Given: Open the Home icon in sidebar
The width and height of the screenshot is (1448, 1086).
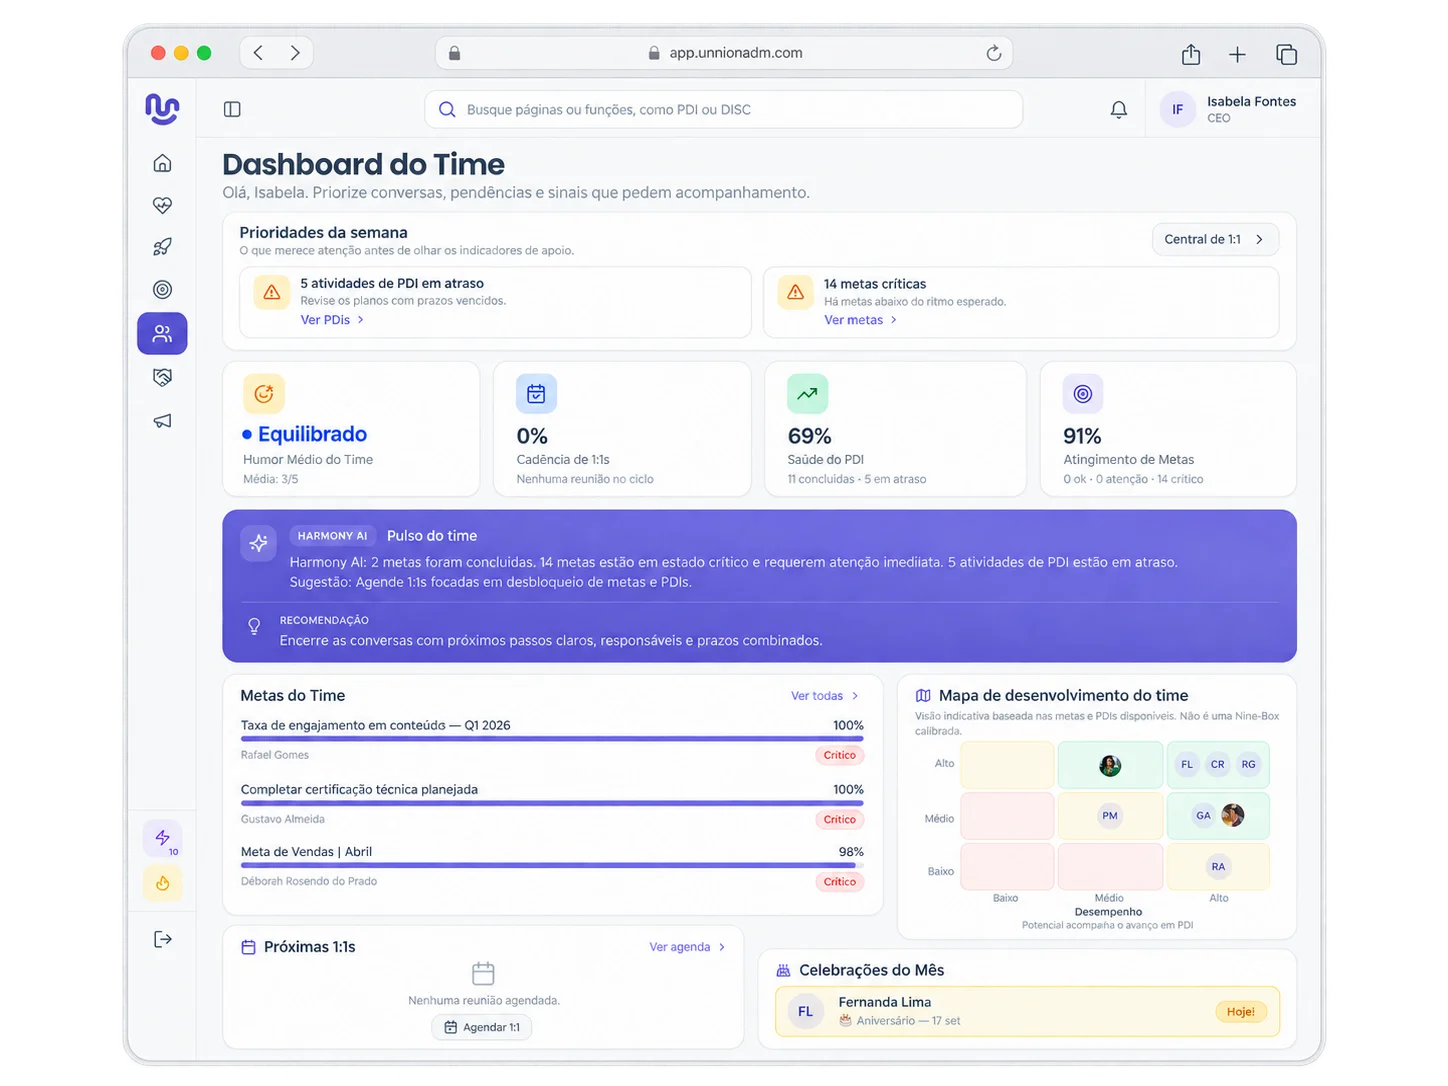Looking at the screenshot, I should [162, 163].
